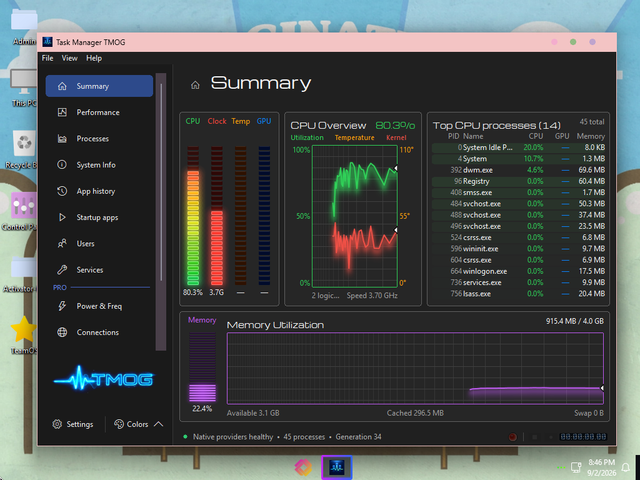Open the notification bell in system tray

(625, 467)
